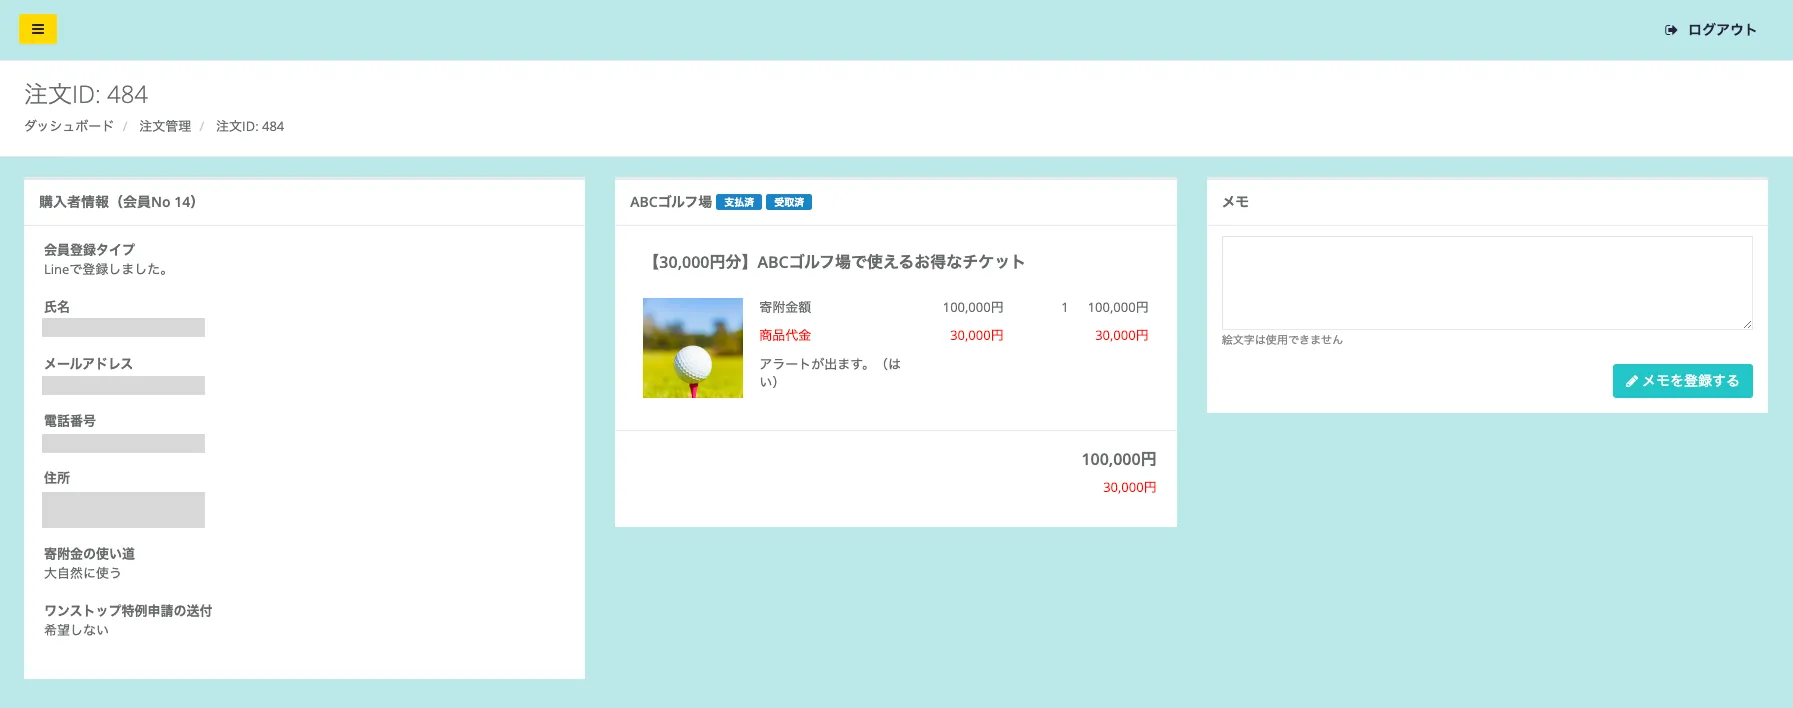The height and width of the screenshot is (708, 1793).
Task: Click 大自然に使う value
Action: click(82, 573)
